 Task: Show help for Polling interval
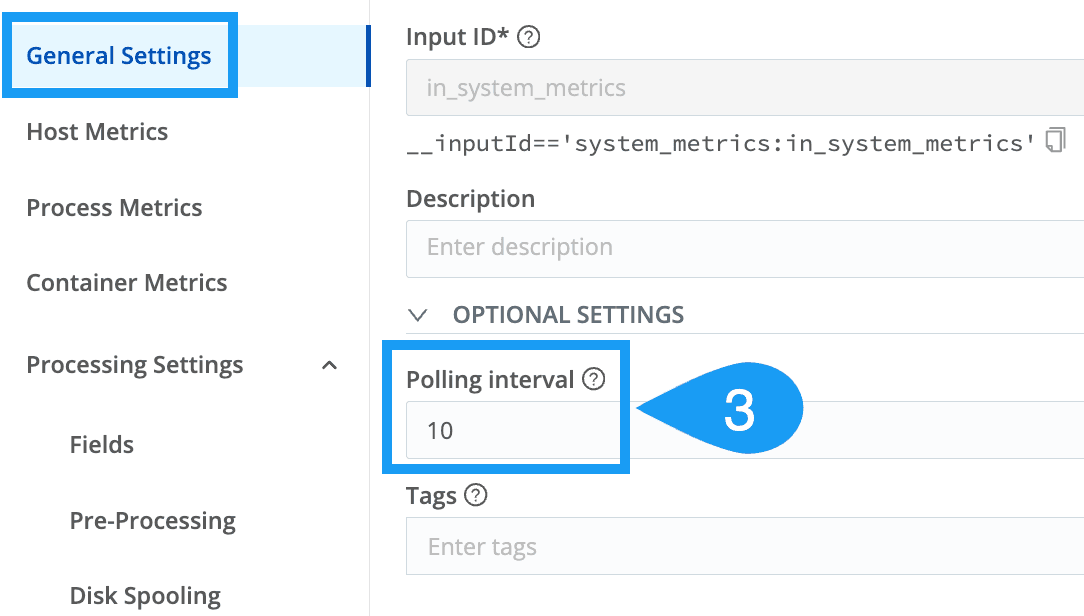594,379
